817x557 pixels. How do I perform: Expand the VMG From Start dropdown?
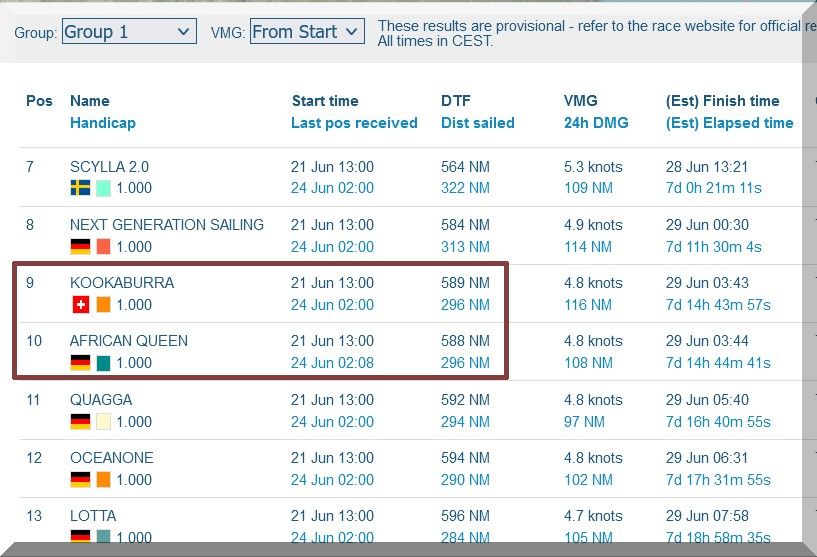(306, 32)
